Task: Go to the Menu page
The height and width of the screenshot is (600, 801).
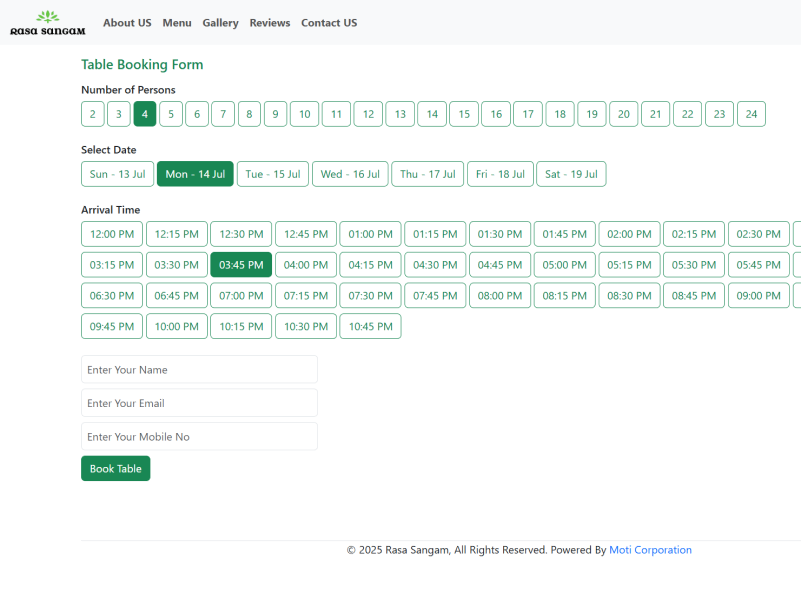Action: pos(177,23)
